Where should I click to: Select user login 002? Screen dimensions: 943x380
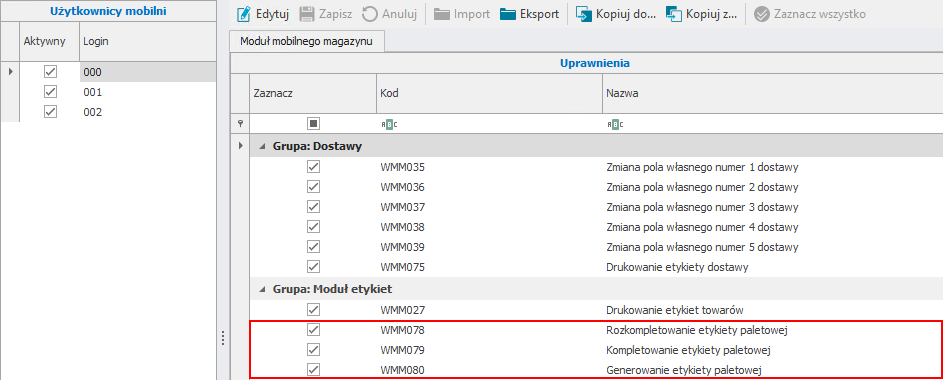[x=147, y=112]
